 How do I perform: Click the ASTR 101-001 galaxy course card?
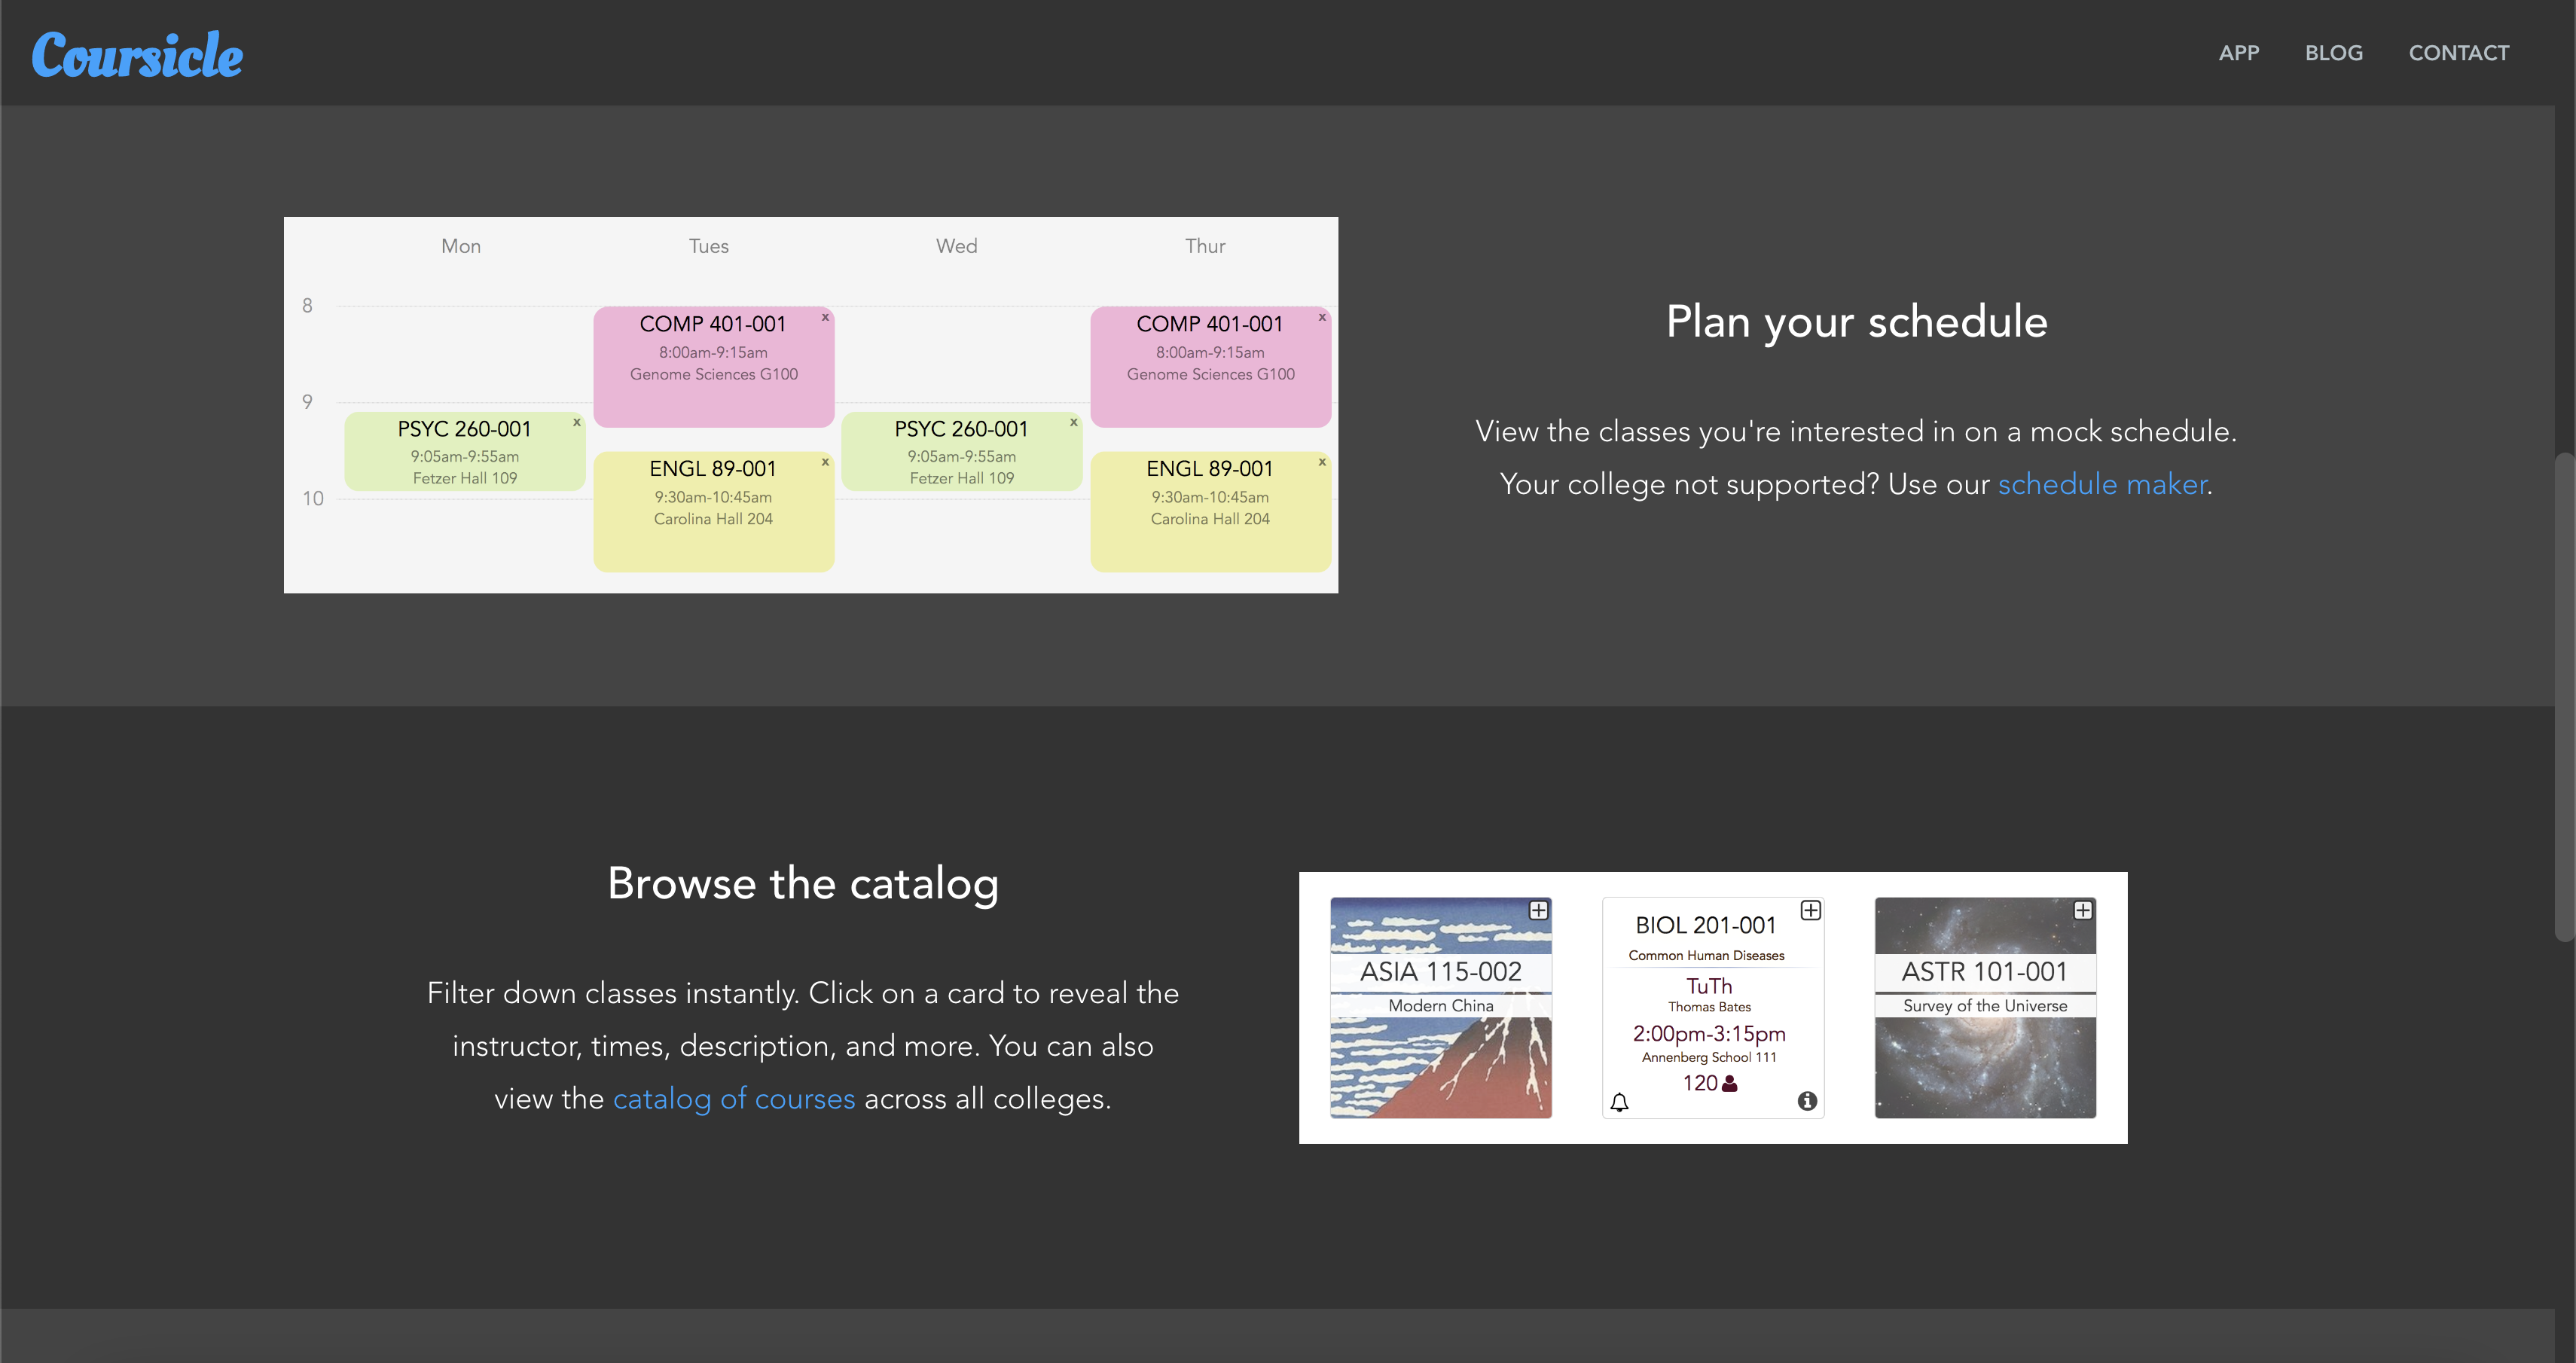(1984, 1060)
